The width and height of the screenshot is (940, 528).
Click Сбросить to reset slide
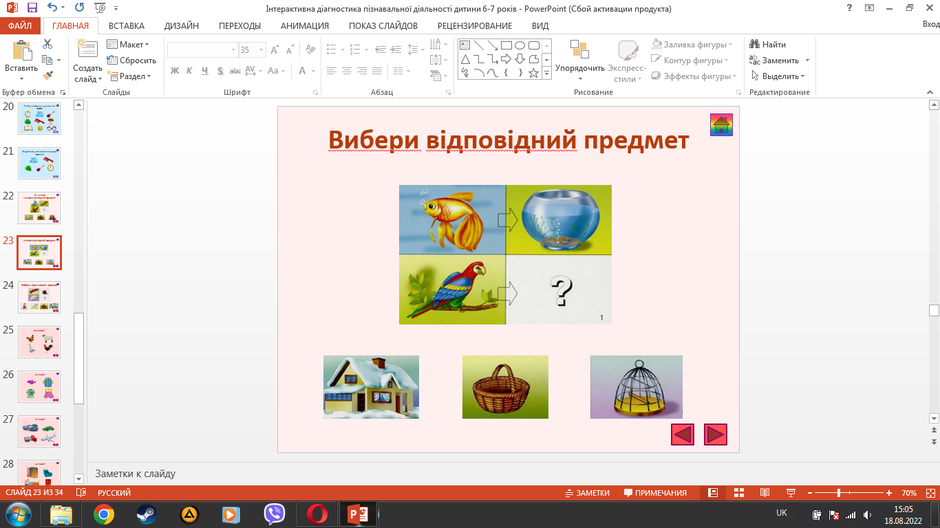[x=131, y=60]
